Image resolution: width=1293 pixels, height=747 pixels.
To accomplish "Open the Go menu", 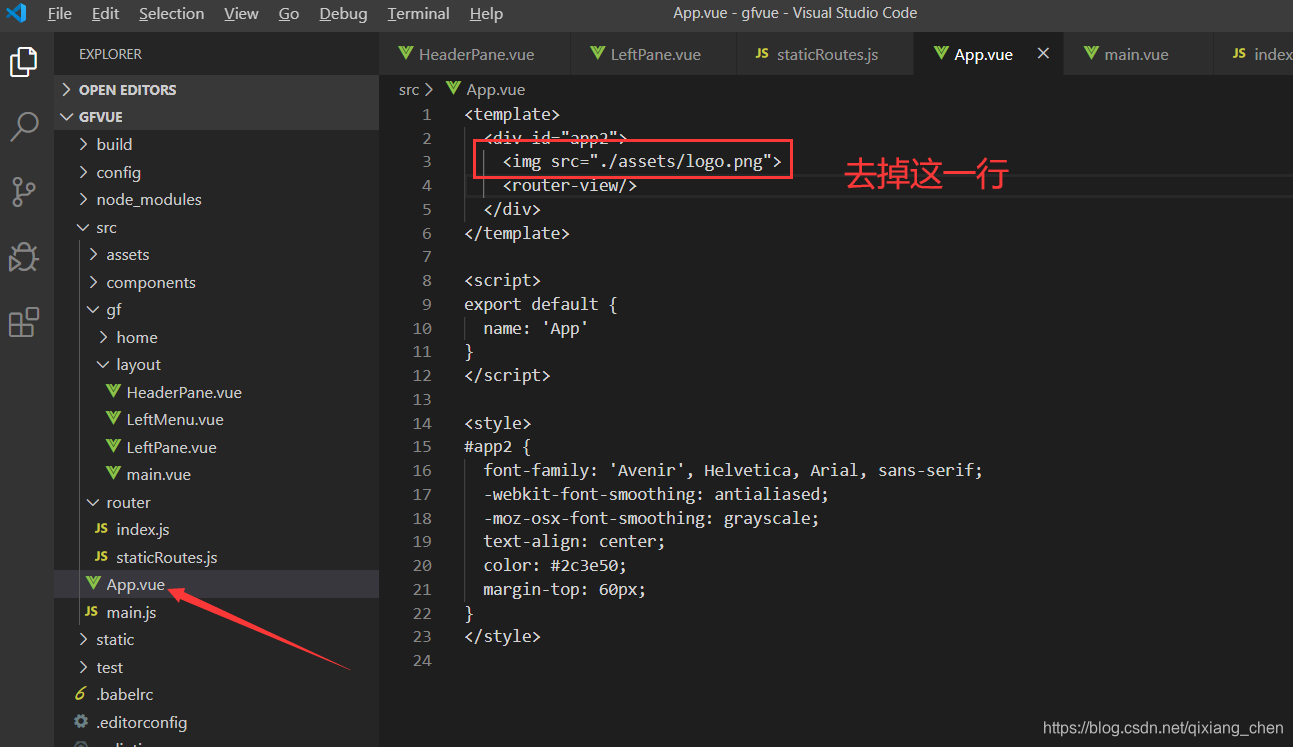I will [289, 14].
